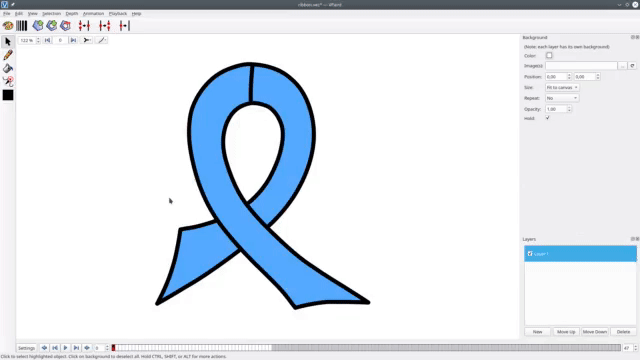The height and width of the screenshot is (360, 640).
Task: Click the black vertical bars toolbar icon
Action: pyautogui.click(x=22, y=26)
